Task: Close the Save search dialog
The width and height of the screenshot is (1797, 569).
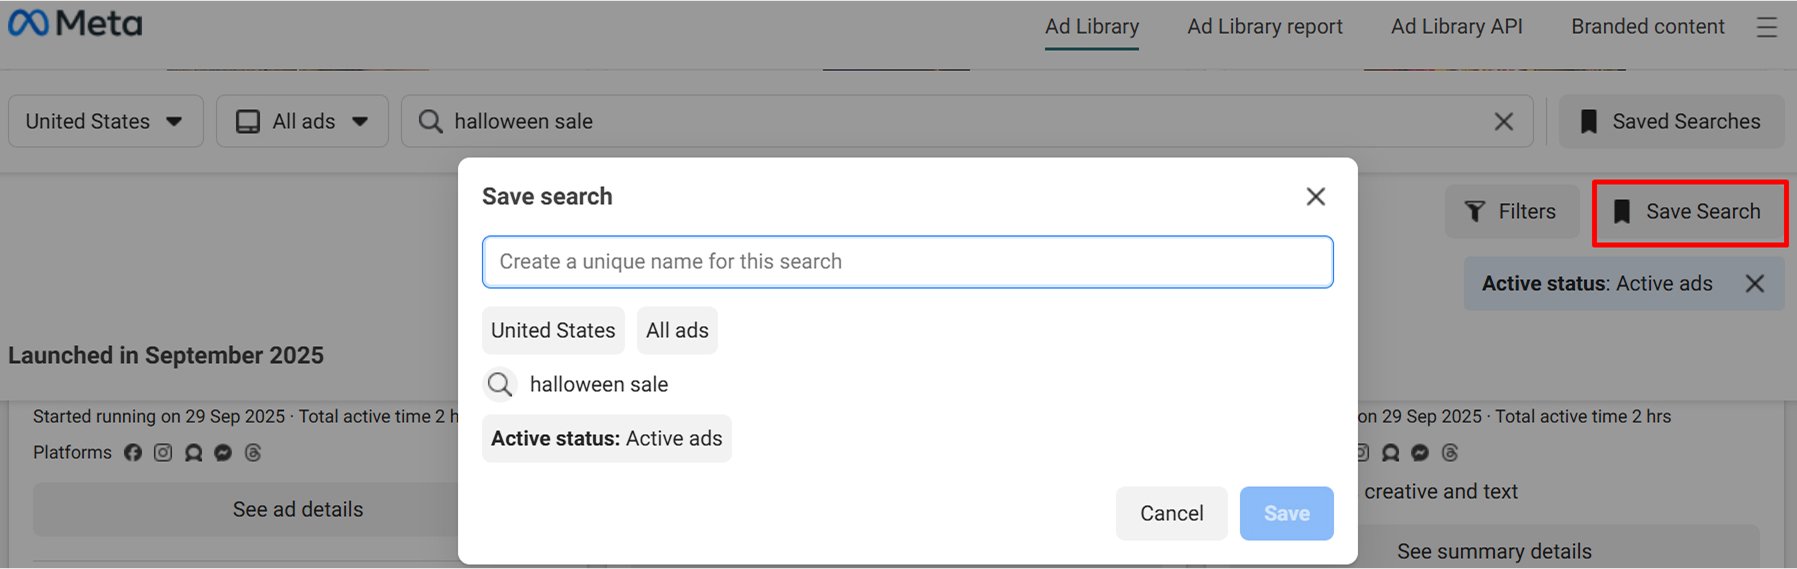Action: [1315, 197]
